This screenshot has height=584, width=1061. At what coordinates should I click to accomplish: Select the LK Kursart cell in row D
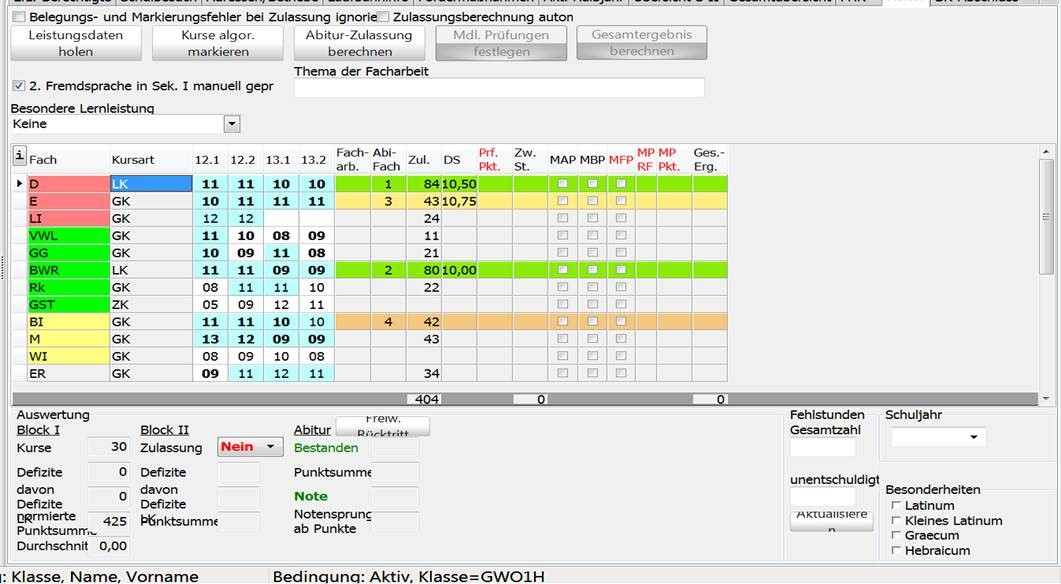pos(151,184)
